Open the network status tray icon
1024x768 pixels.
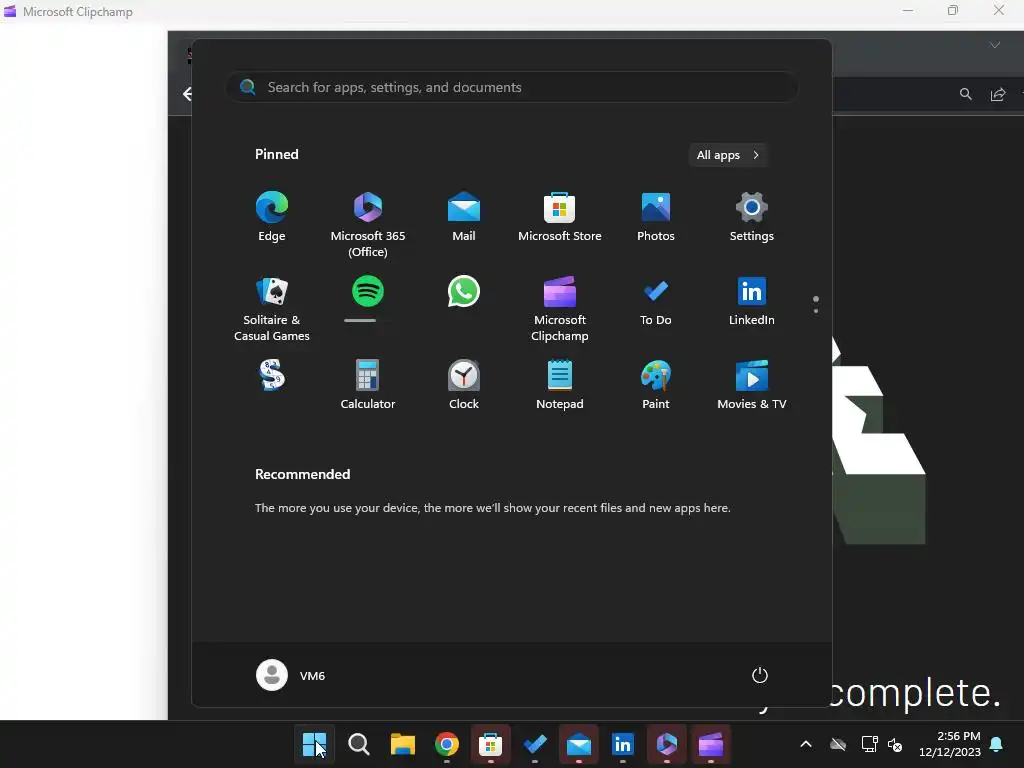[869, 744]
